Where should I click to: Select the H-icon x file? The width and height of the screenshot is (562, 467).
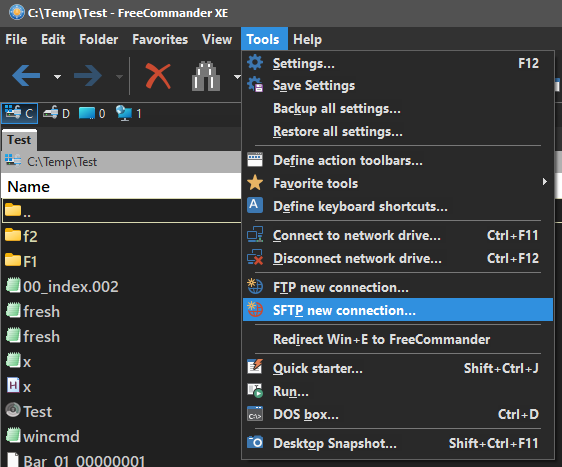tap(19, 386)
